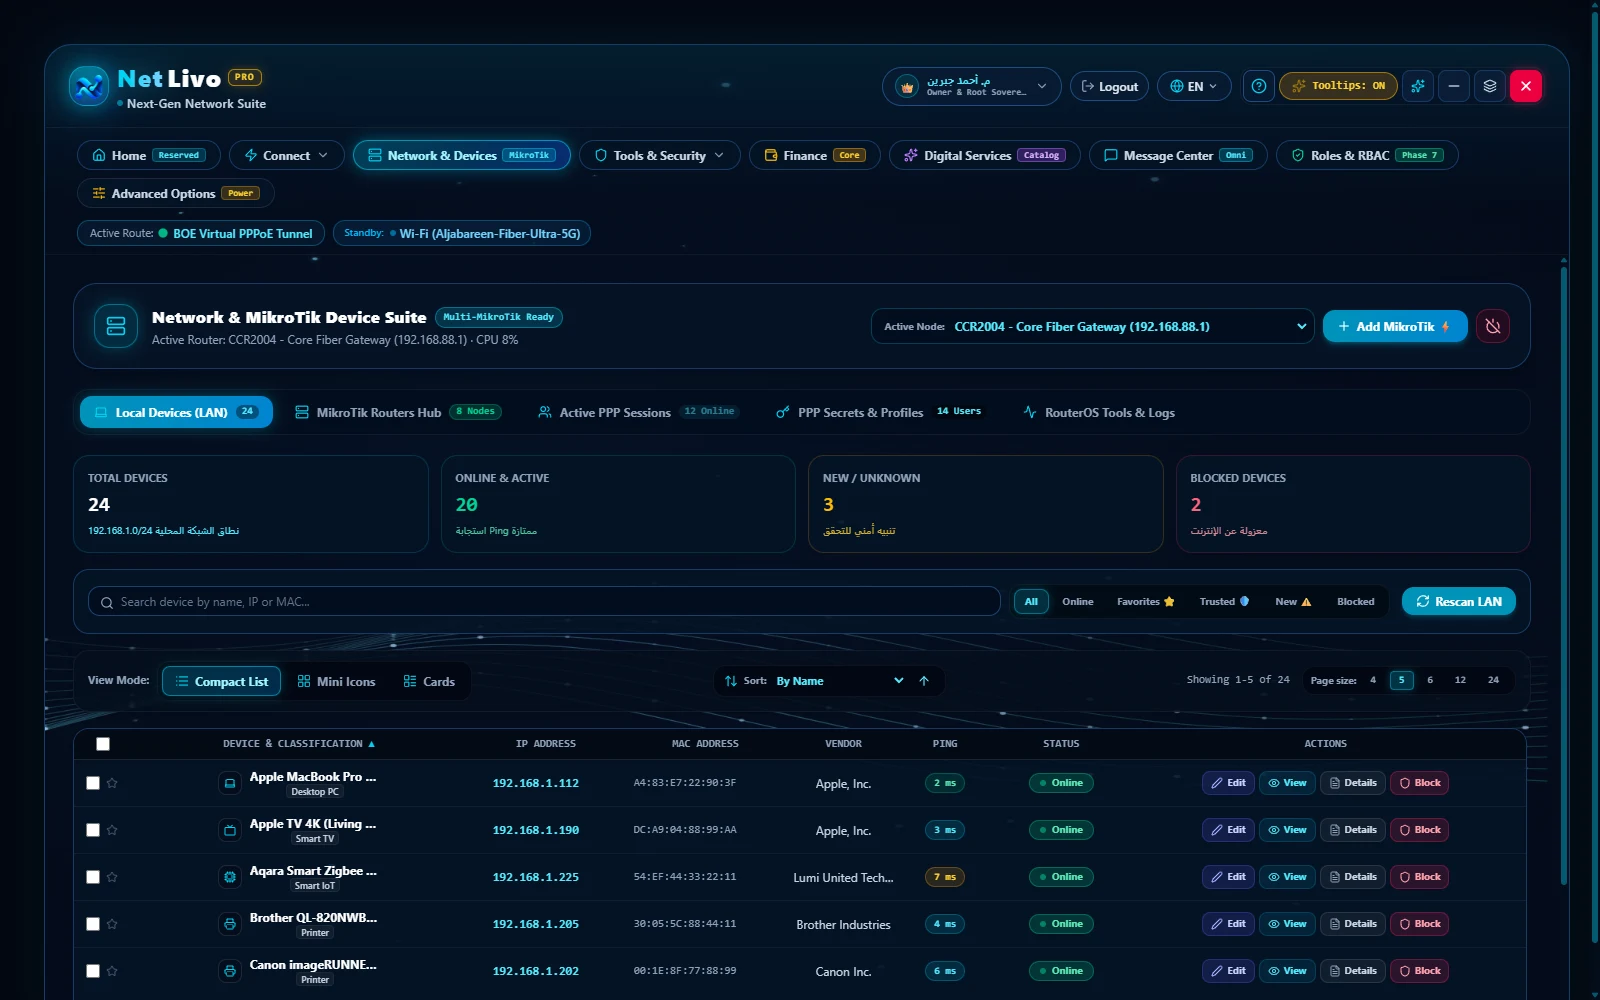Click the server icon beside Network & MikroTik Device Suite
1600x1000 pixels.
point(116,326)
